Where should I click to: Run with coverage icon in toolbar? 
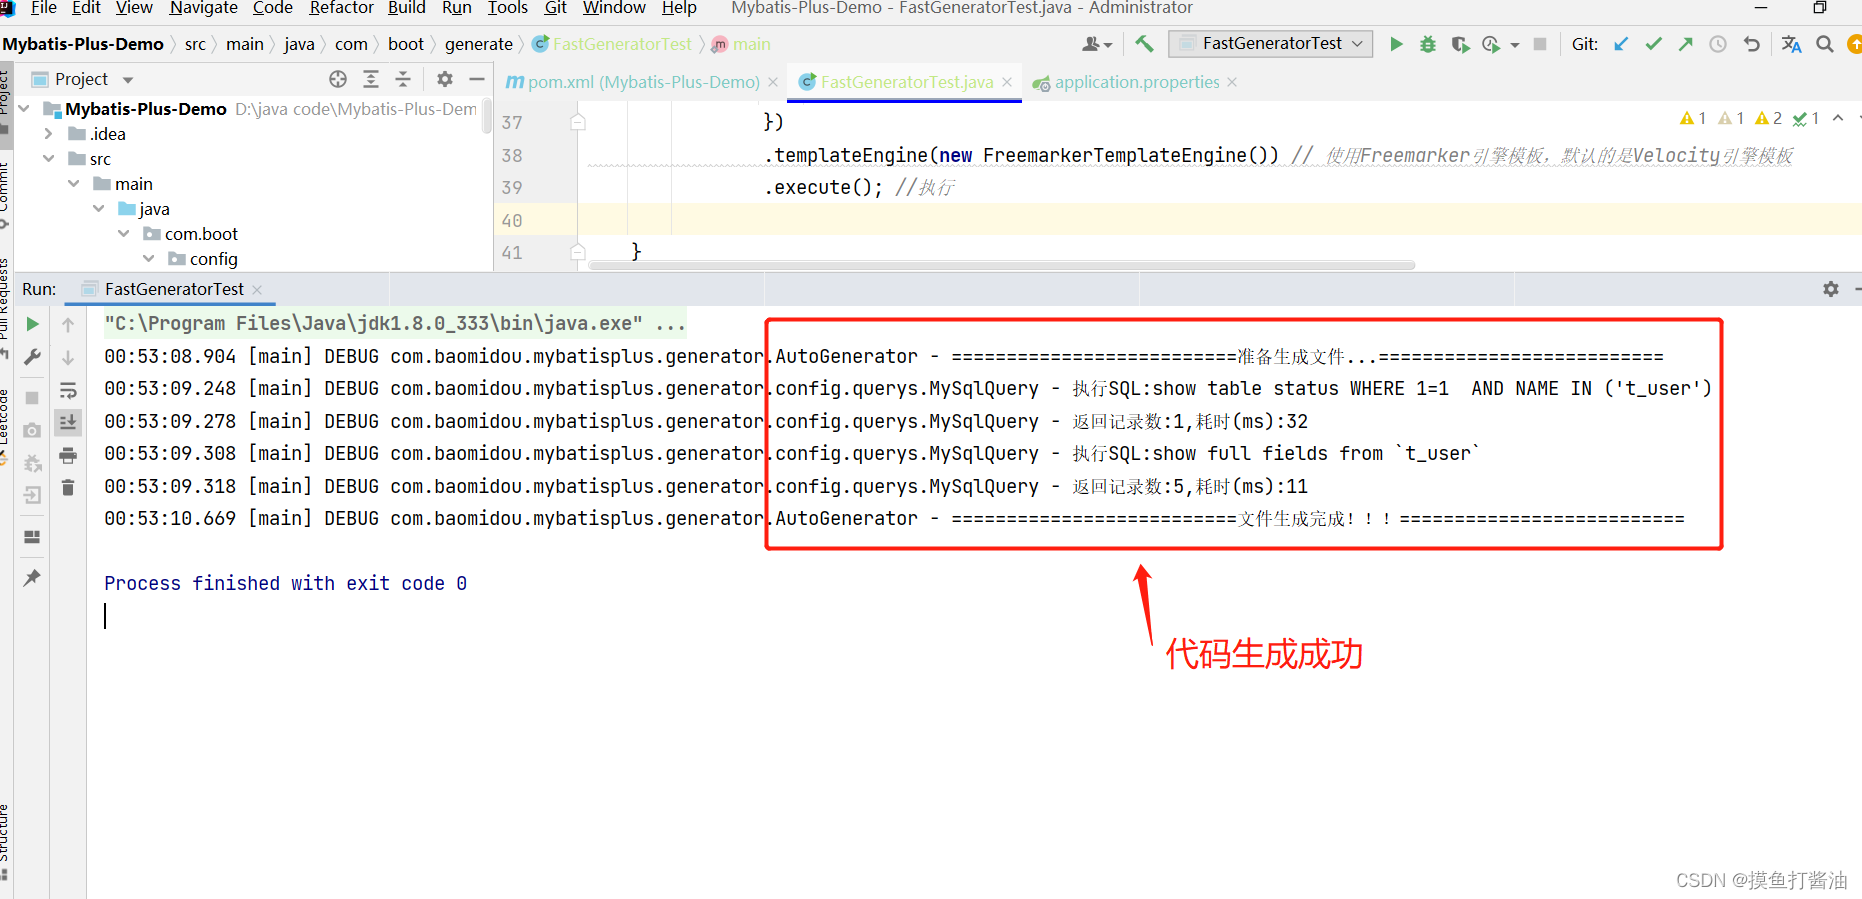tap(1460, 44)
